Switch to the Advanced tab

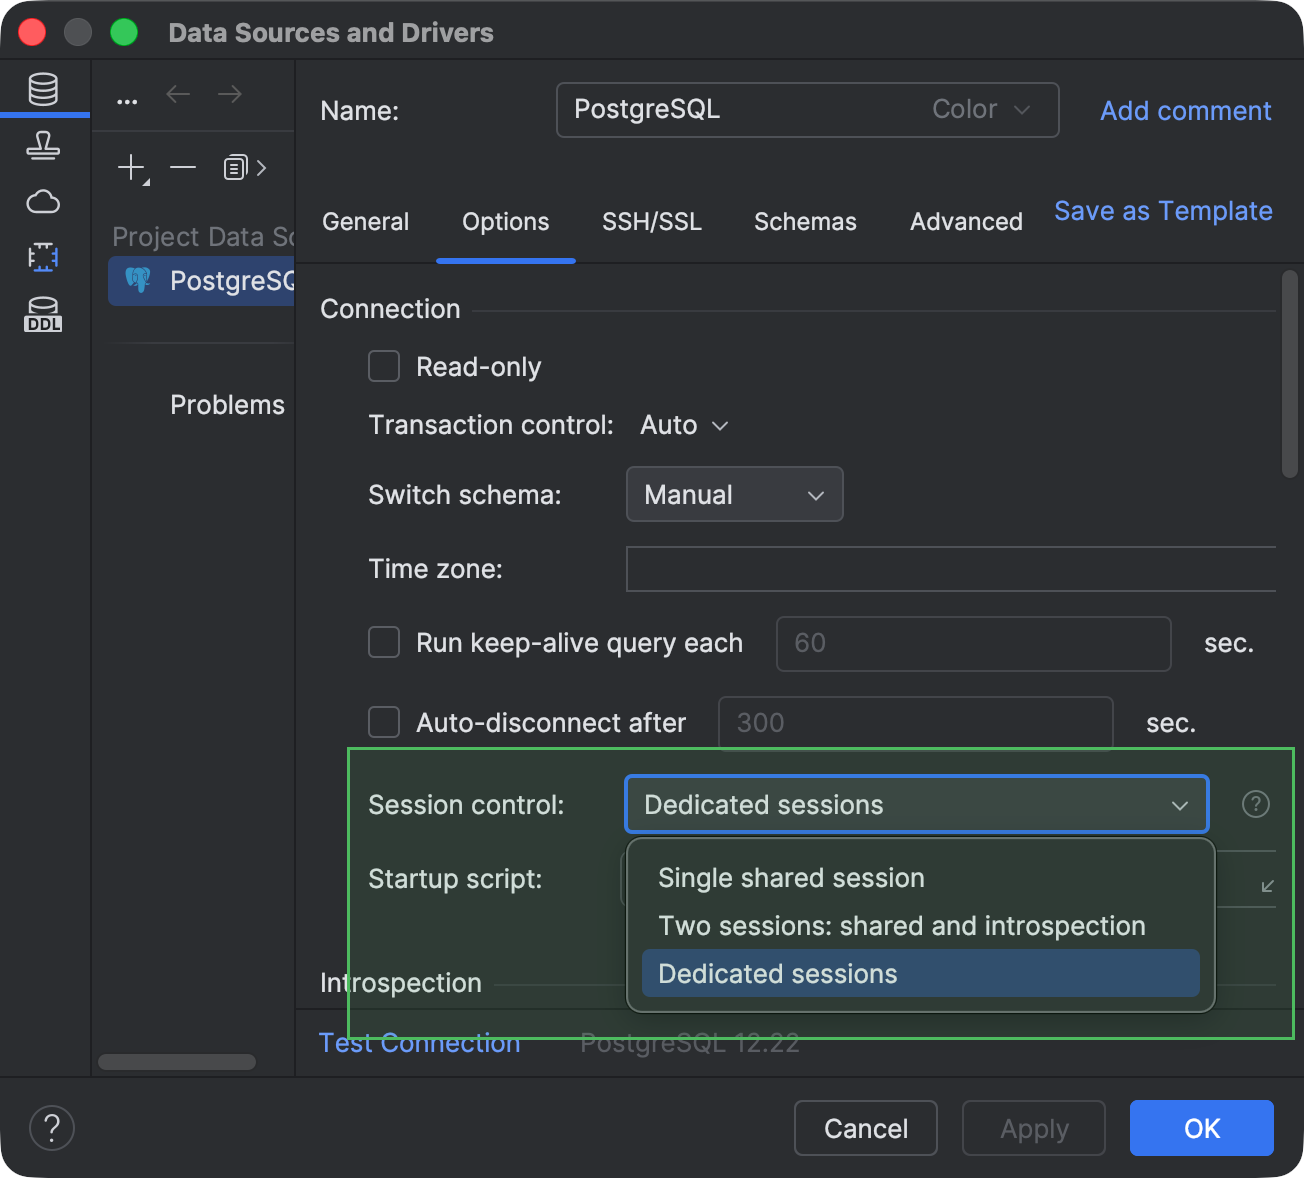[x=966, y=222]
